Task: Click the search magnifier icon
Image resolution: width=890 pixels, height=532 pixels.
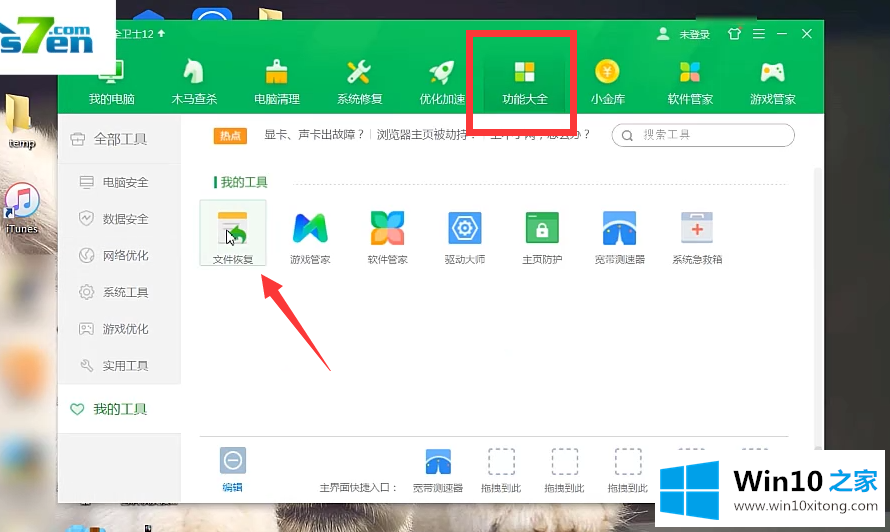Action: [x=627, y=135]
